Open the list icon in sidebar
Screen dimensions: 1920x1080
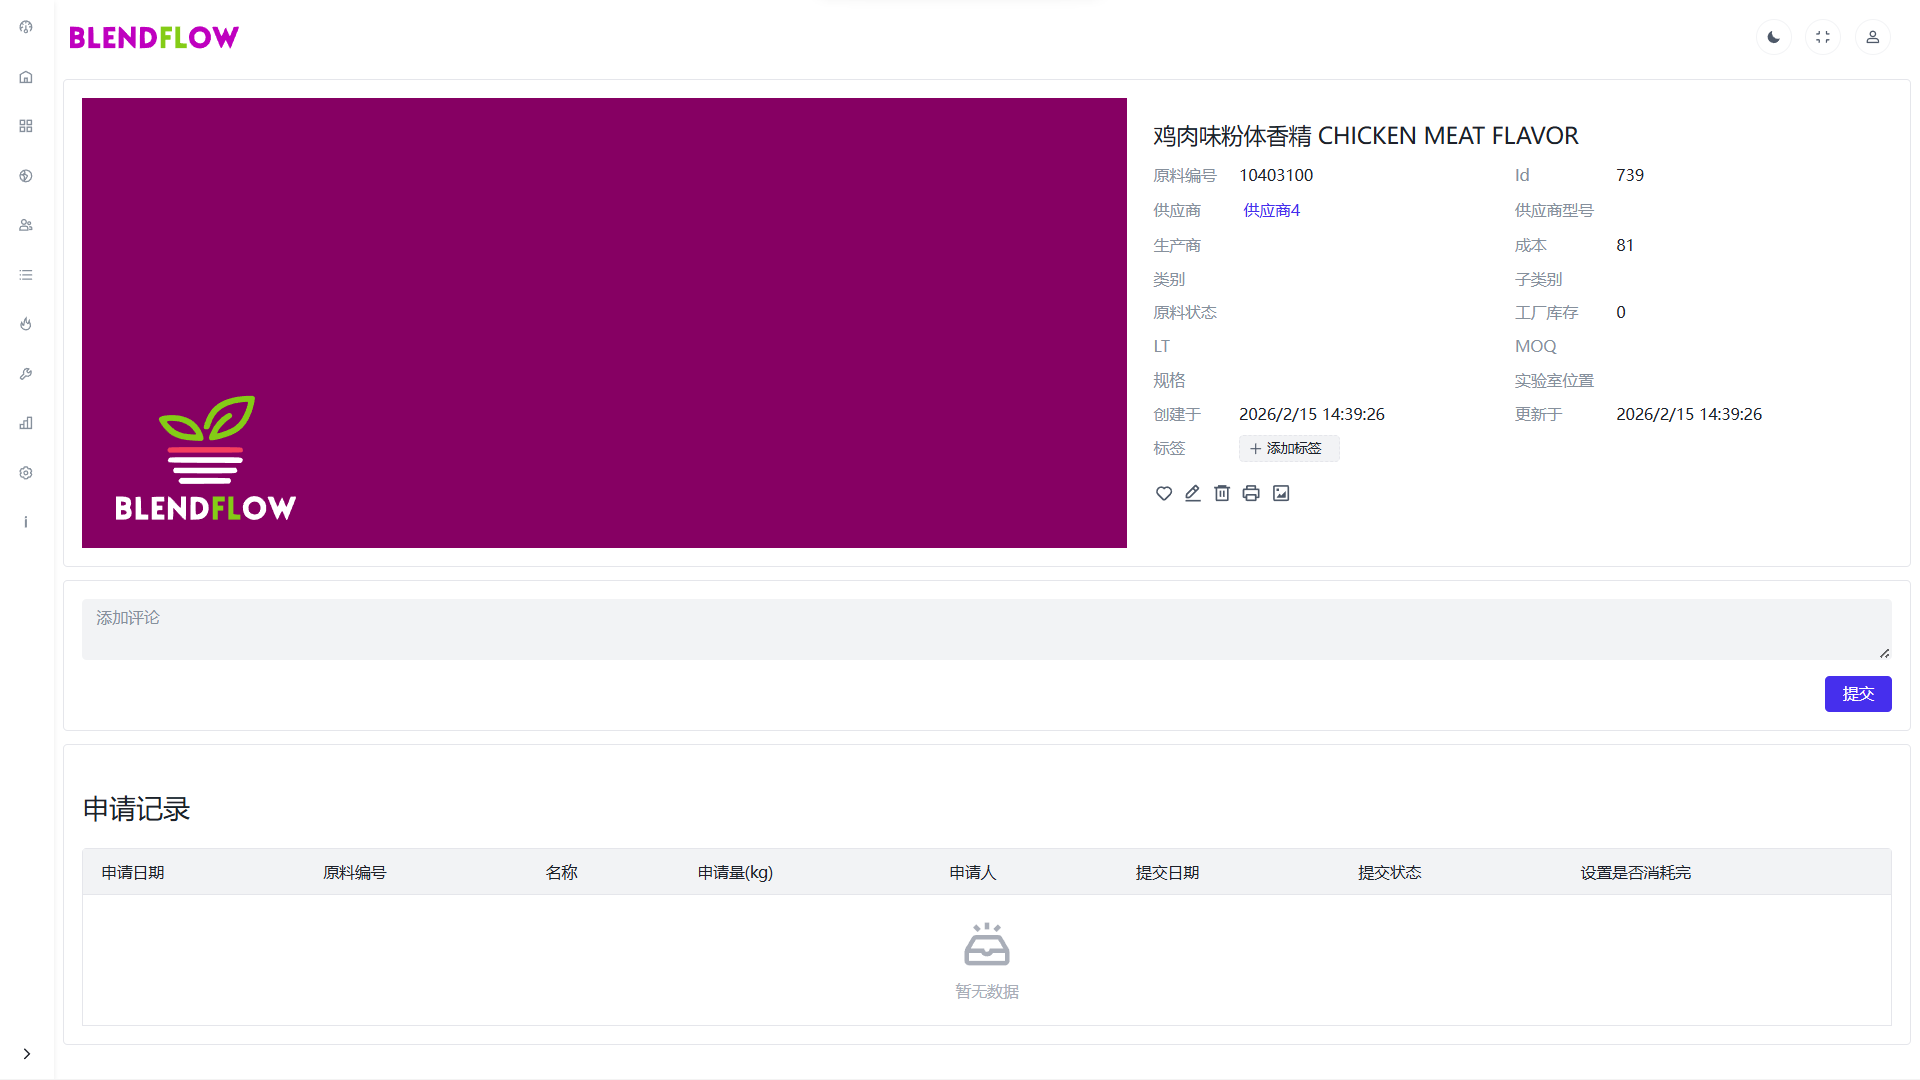pyautogui.click(x=26, y=275)
